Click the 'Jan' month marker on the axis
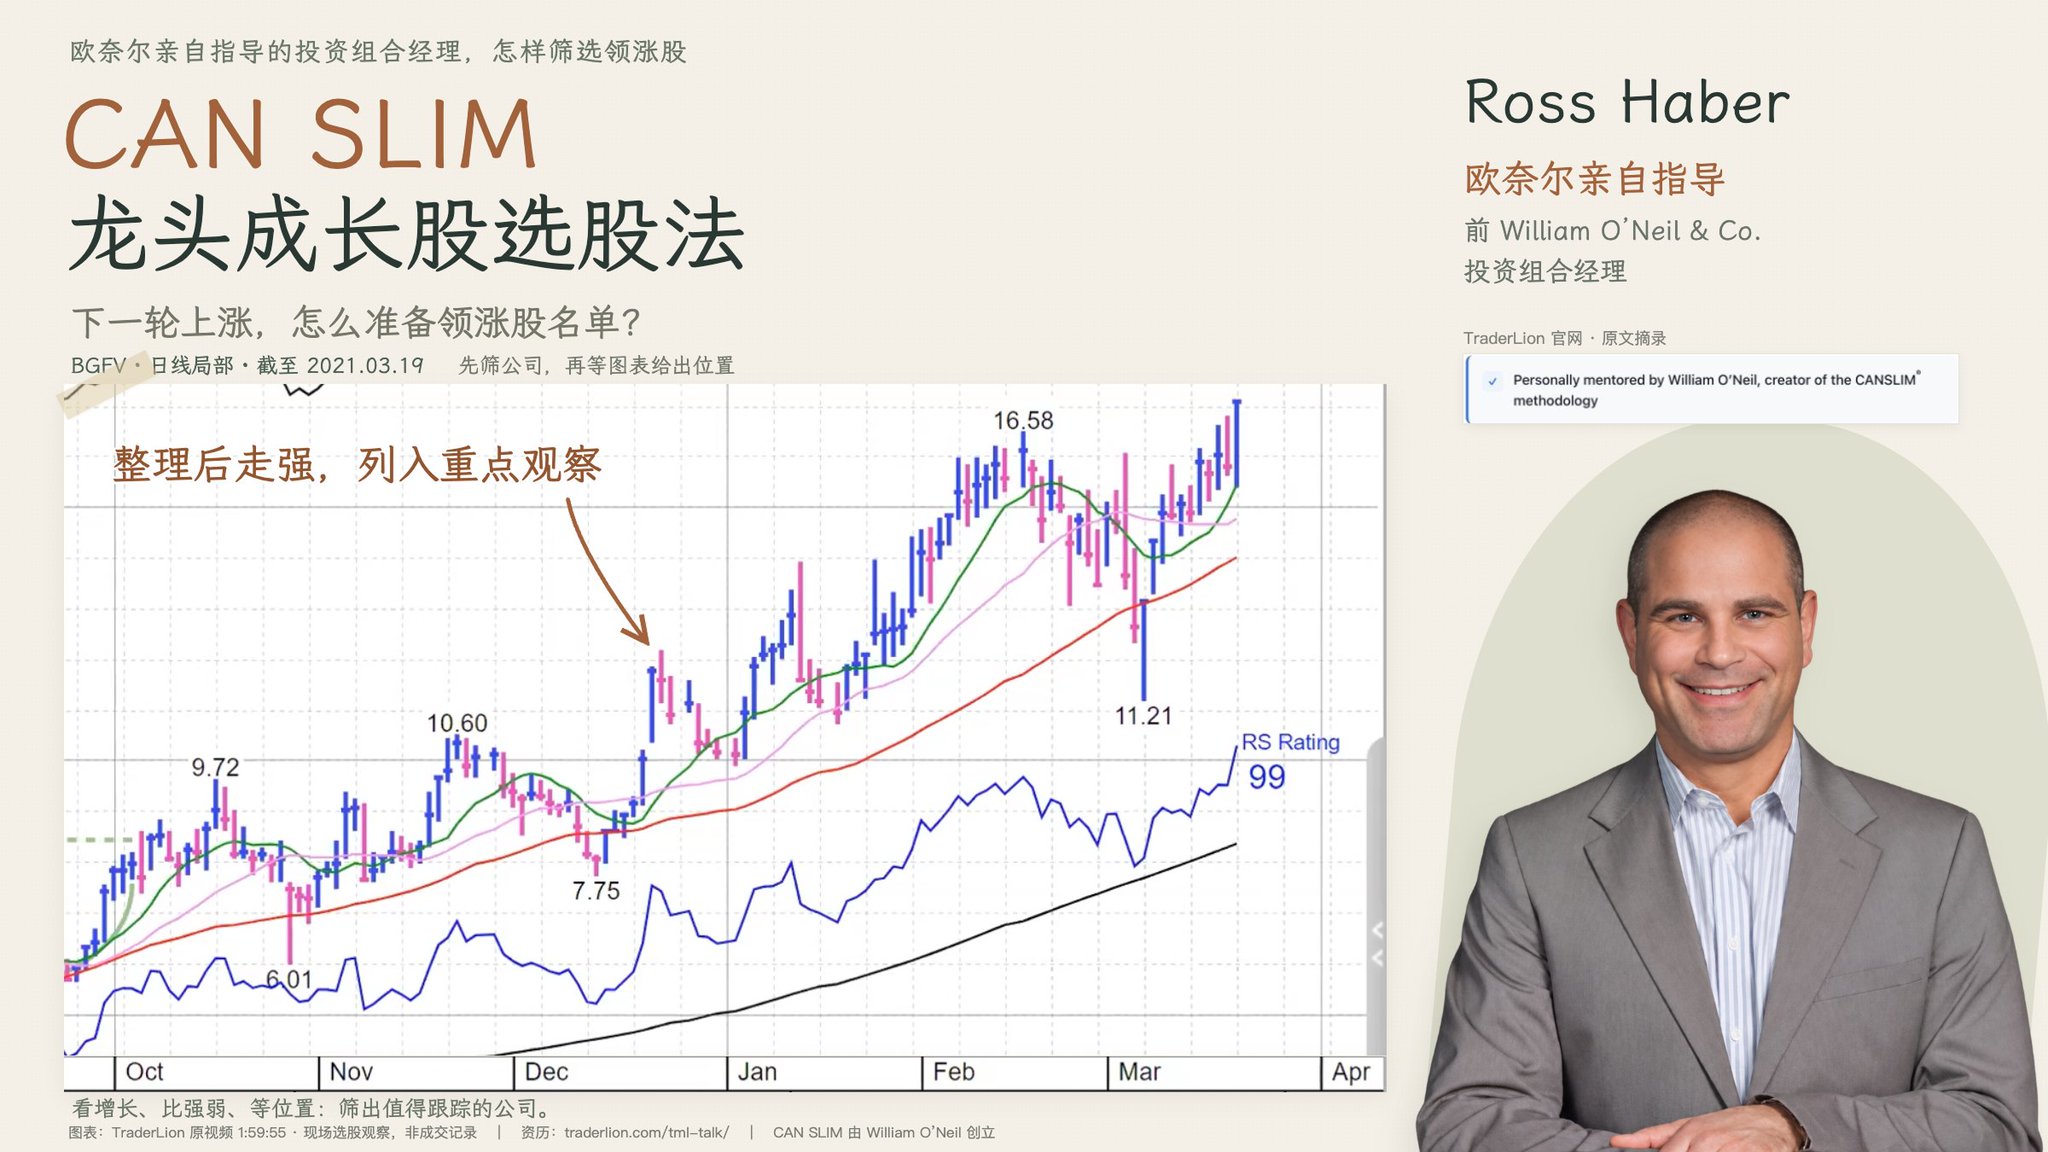2048x1152 pixels. [757, 1072]
